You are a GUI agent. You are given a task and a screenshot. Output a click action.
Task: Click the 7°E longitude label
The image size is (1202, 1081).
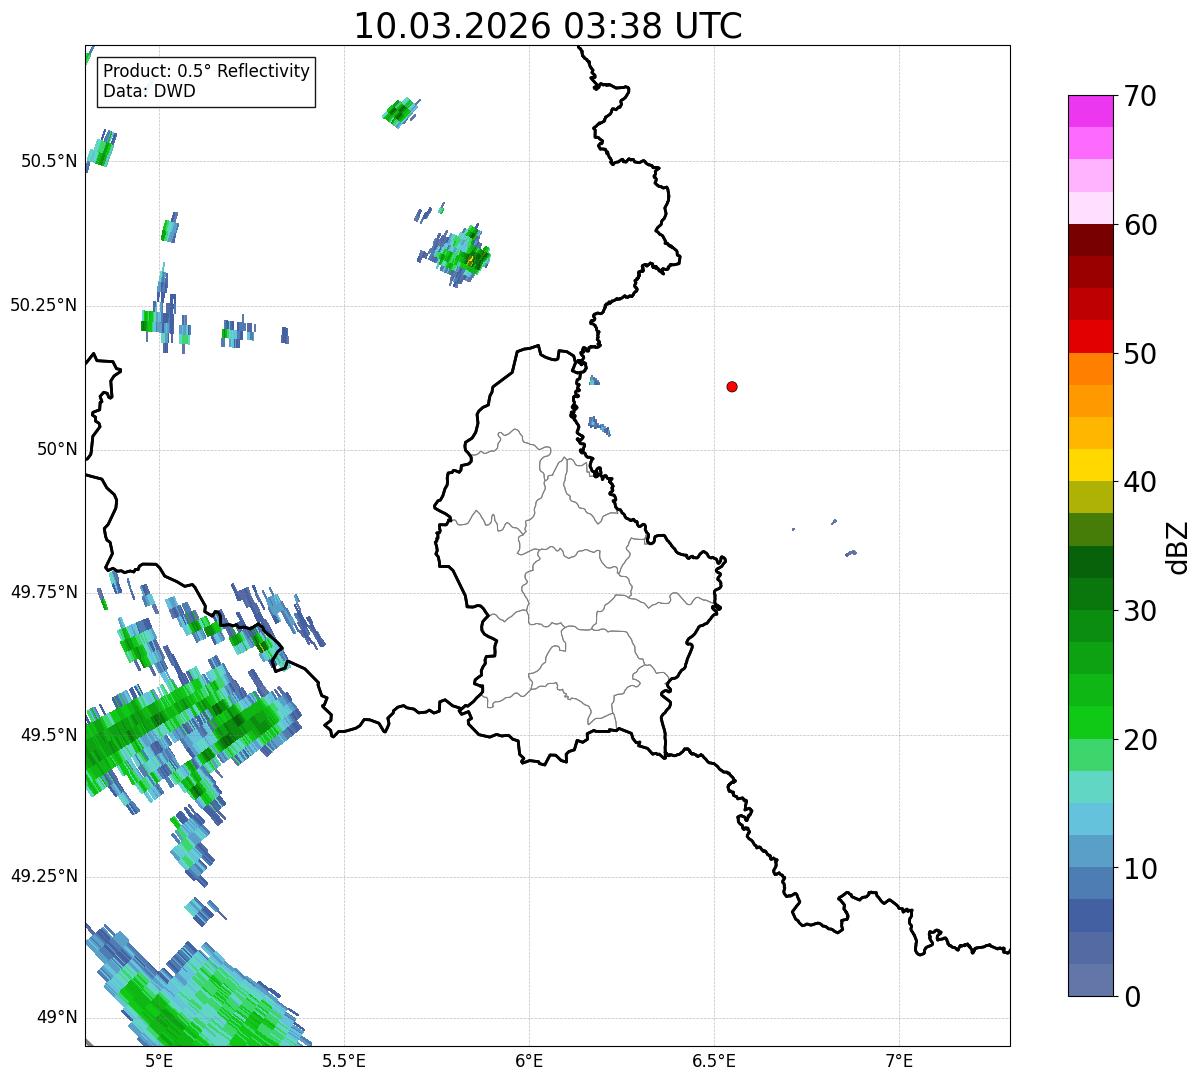[899, 1060]
